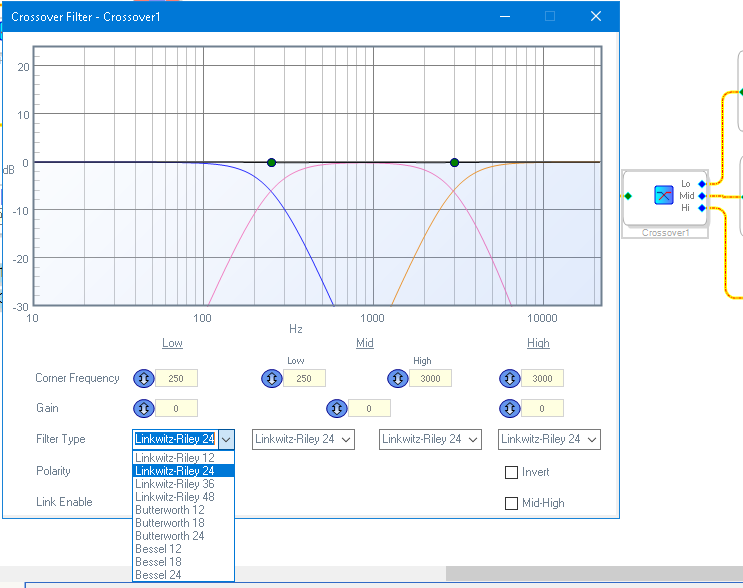Click the Mid band heading link

[x=365, y=343]
